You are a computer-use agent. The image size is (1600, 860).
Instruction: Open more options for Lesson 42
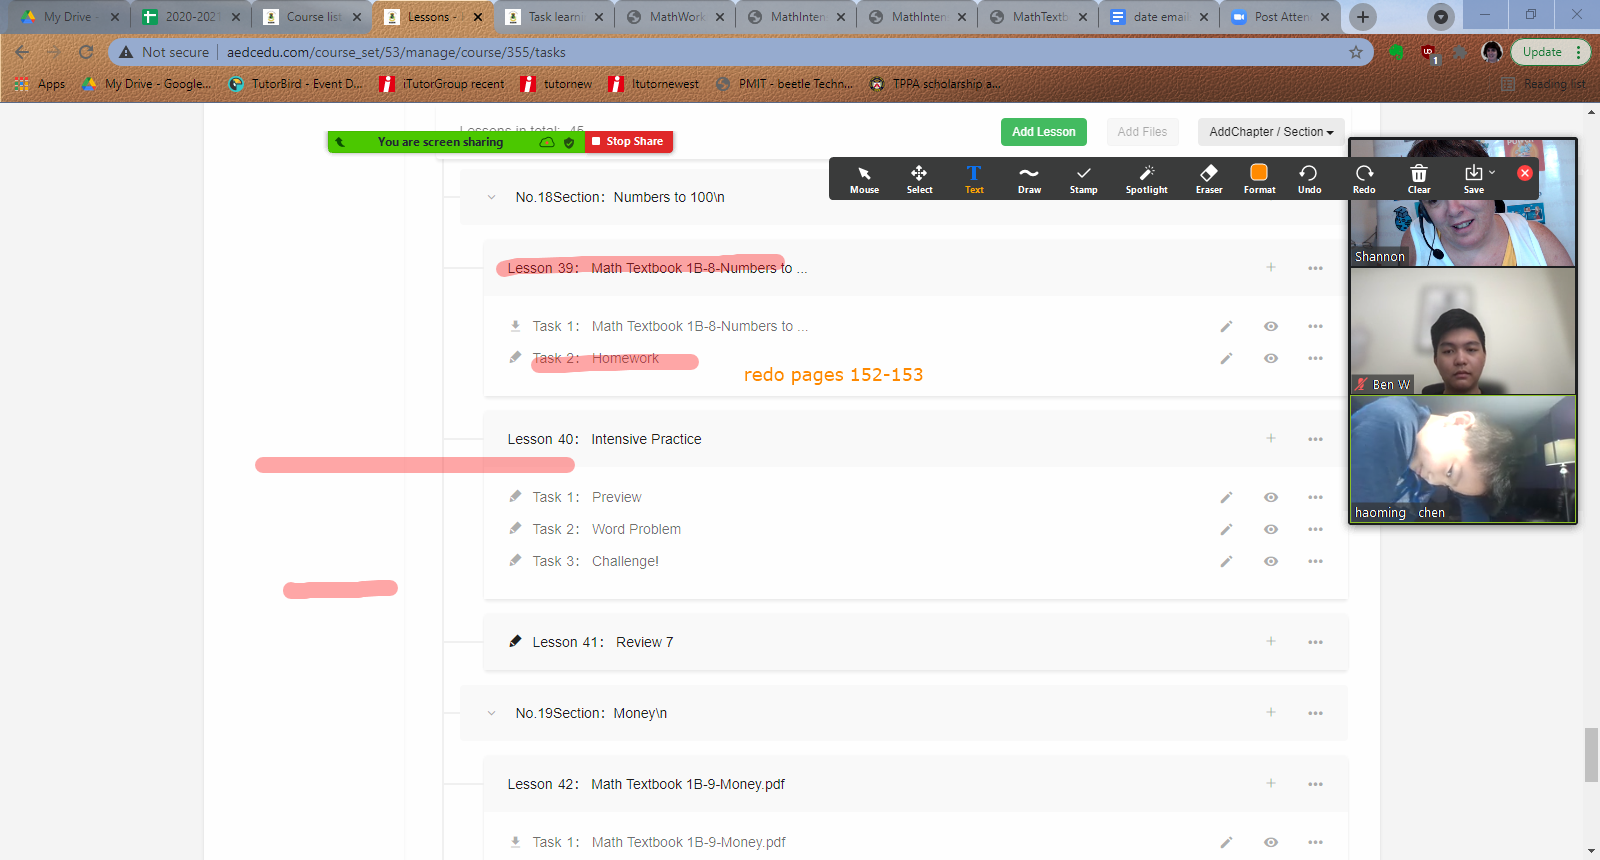click(1315, 784)
